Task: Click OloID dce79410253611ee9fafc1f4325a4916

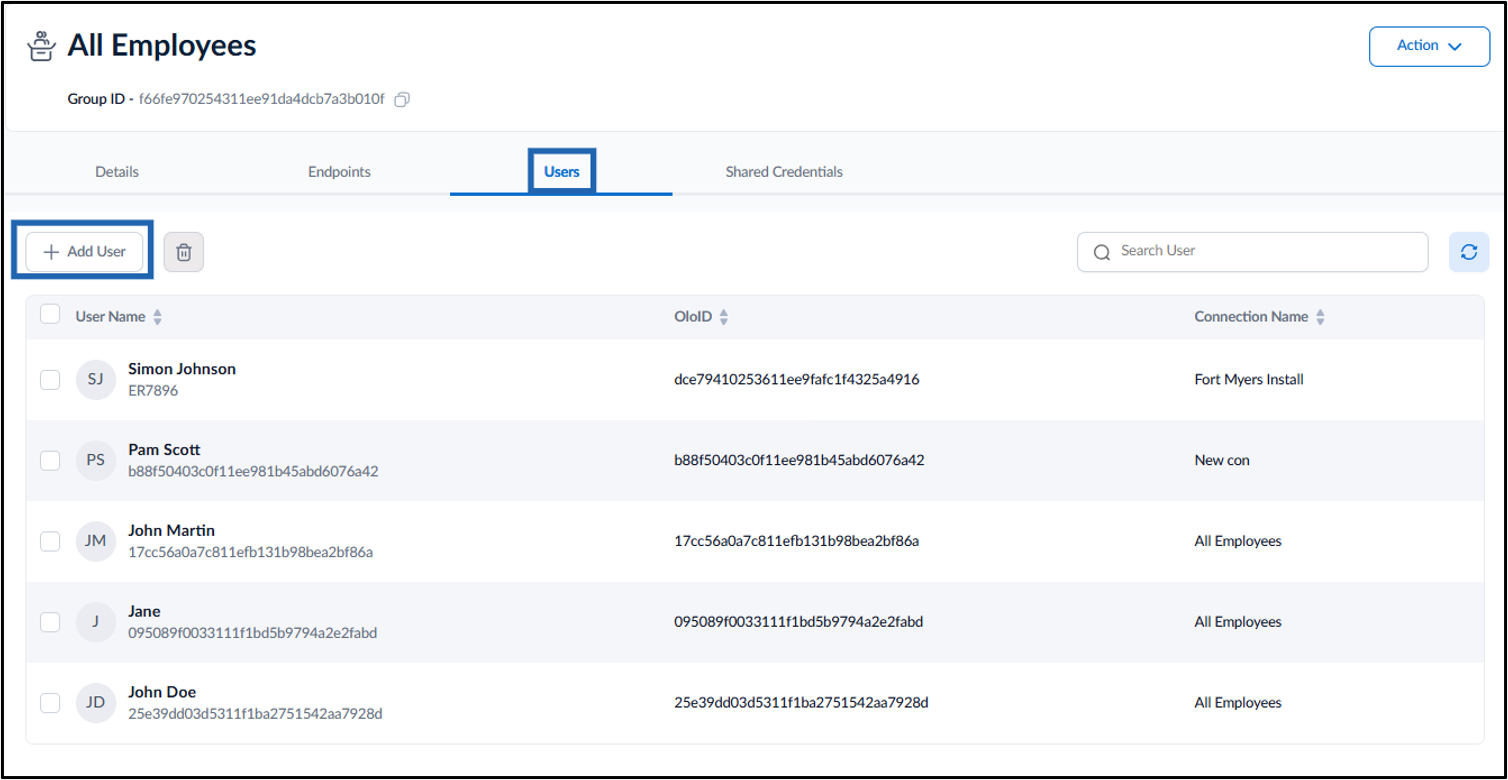Action: point(797,380)
